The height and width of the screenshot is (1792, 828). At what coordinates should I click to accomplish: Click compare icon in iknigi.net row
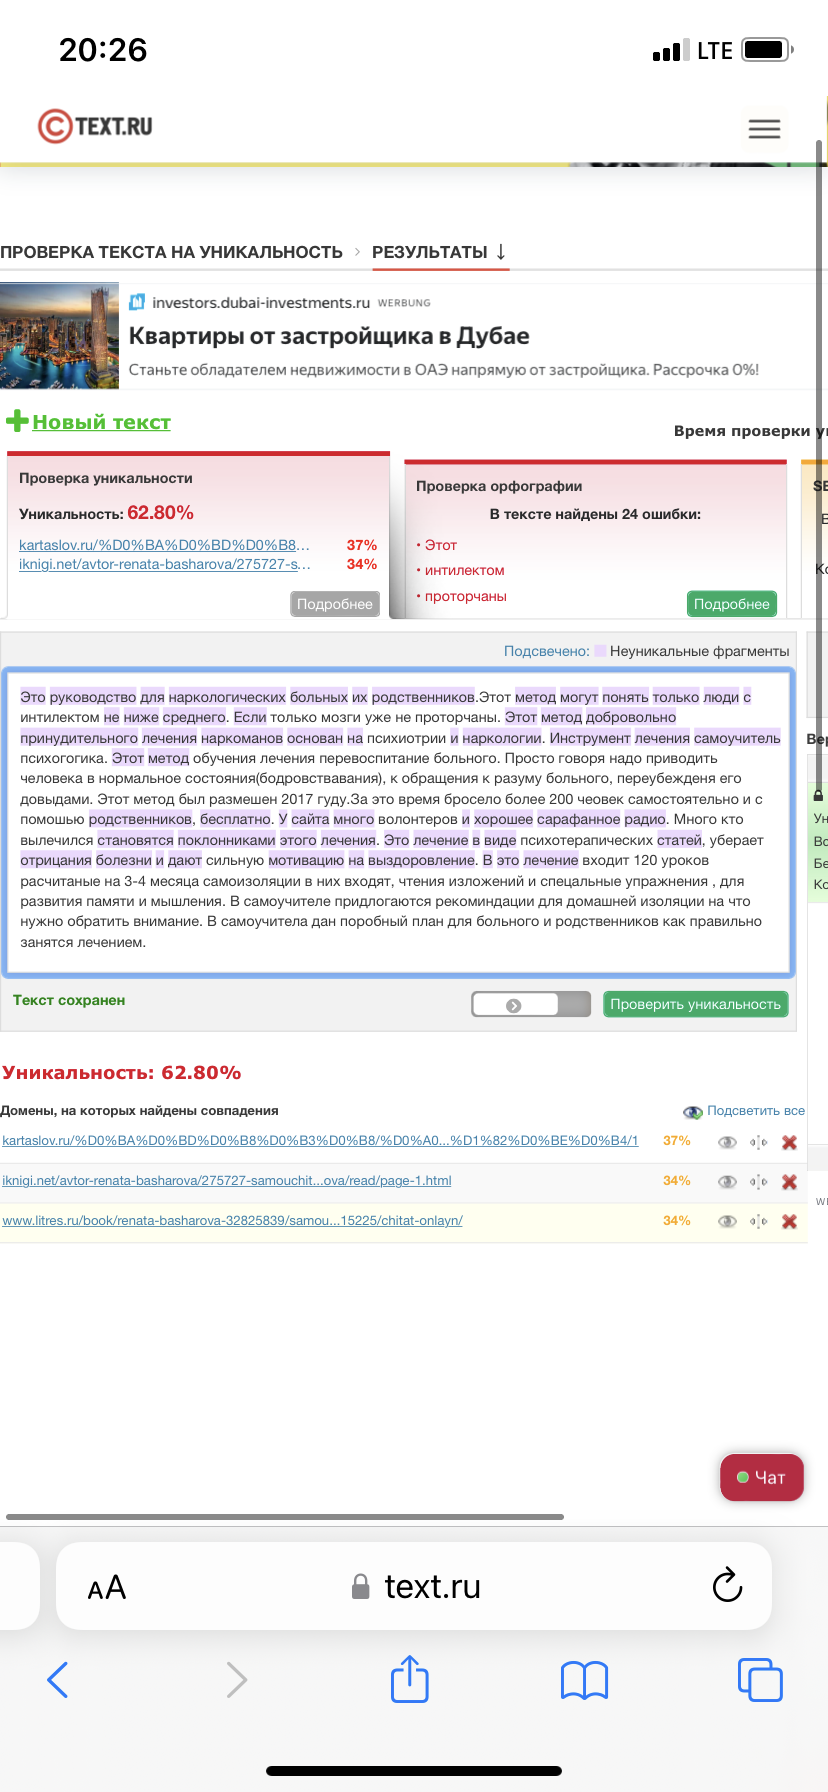(759, 1182)
